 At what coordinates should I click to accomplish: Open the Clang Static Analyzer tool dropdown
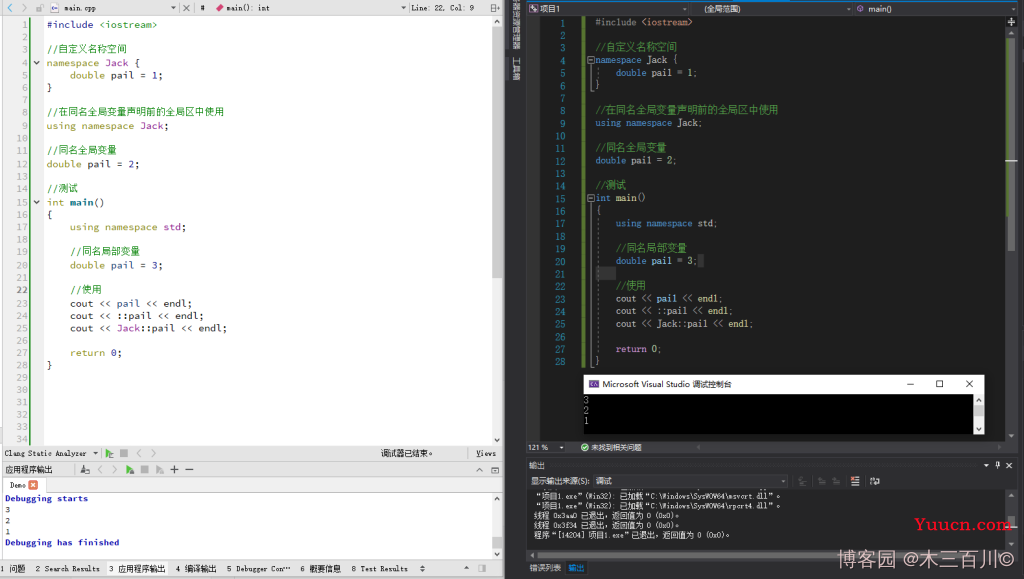pyautogui.click(x=51, y=453)
